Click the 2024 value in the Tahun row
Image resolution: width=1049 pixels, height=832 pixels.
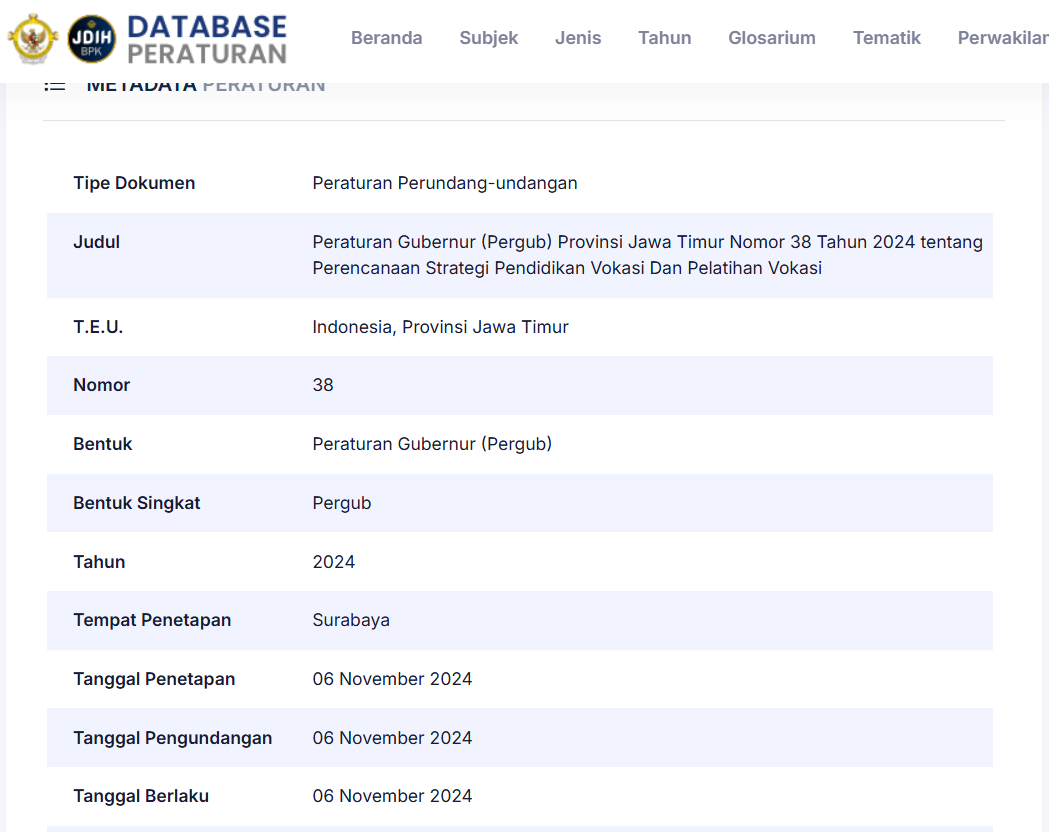(333, 562)
